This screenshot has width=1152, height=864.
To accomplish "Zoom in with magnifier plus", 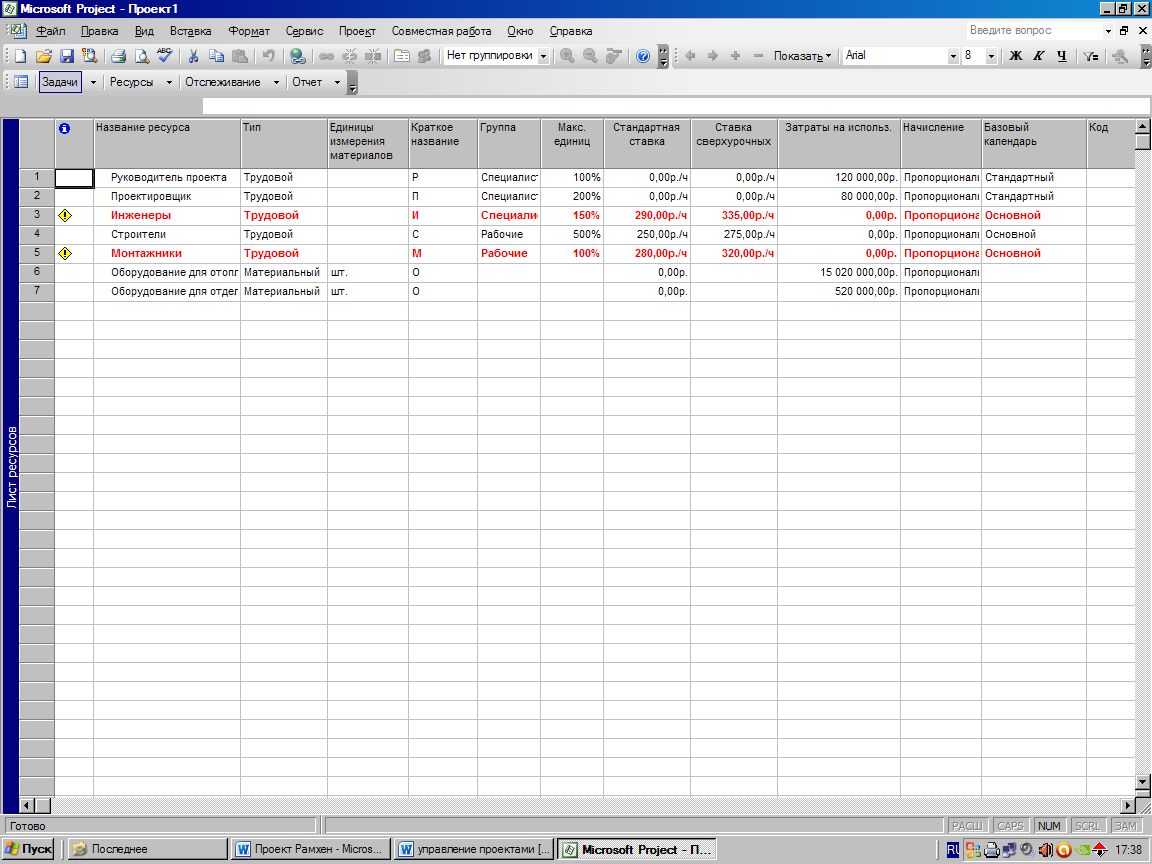I will pyautogui.click(x=567, y=56).
